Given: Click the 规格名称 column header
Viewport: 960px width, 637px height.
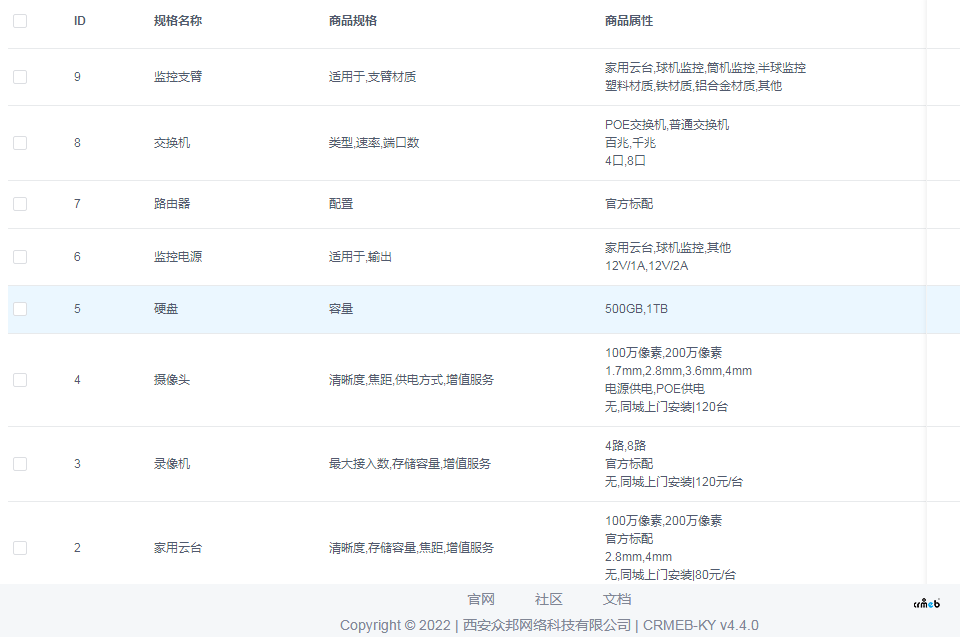Looking at the screenshot, I should (178, 21).
